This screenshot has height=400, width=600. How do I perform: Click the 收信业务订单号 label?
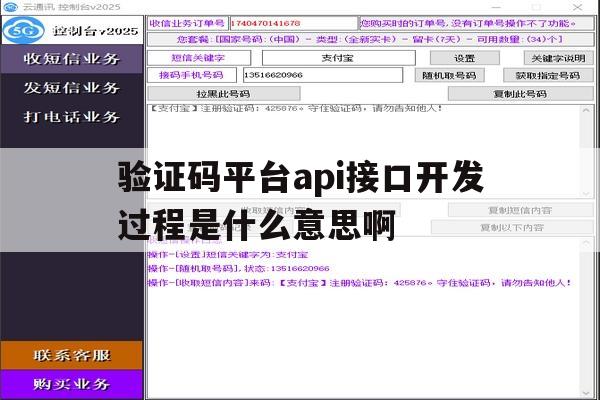[x=188, y=23]
